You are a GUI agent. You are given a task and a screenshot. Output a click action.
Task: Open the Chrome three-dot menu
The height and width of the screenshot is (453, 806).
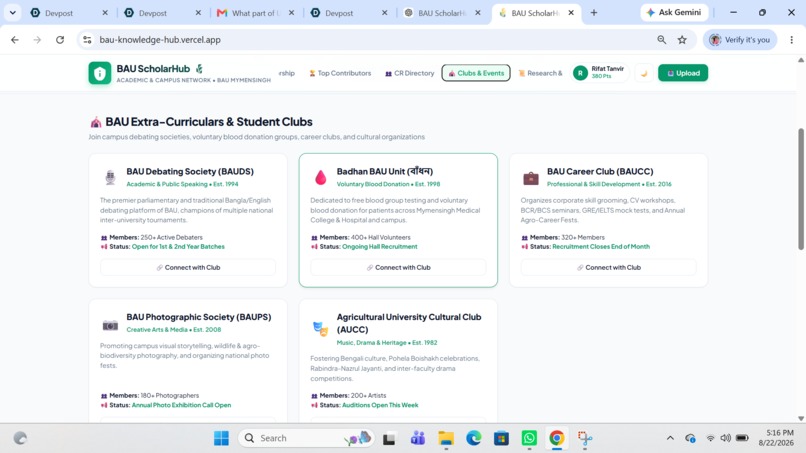pos(792,40)
